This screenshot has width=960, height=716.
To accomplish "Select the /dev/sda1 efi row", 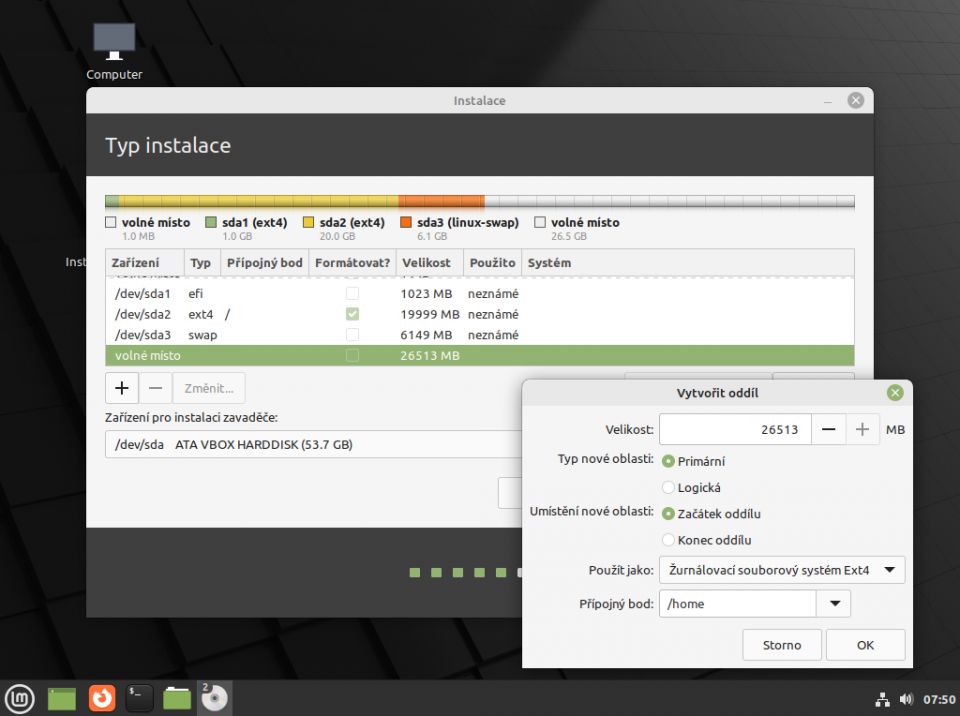I will click(x=479, y=293).
